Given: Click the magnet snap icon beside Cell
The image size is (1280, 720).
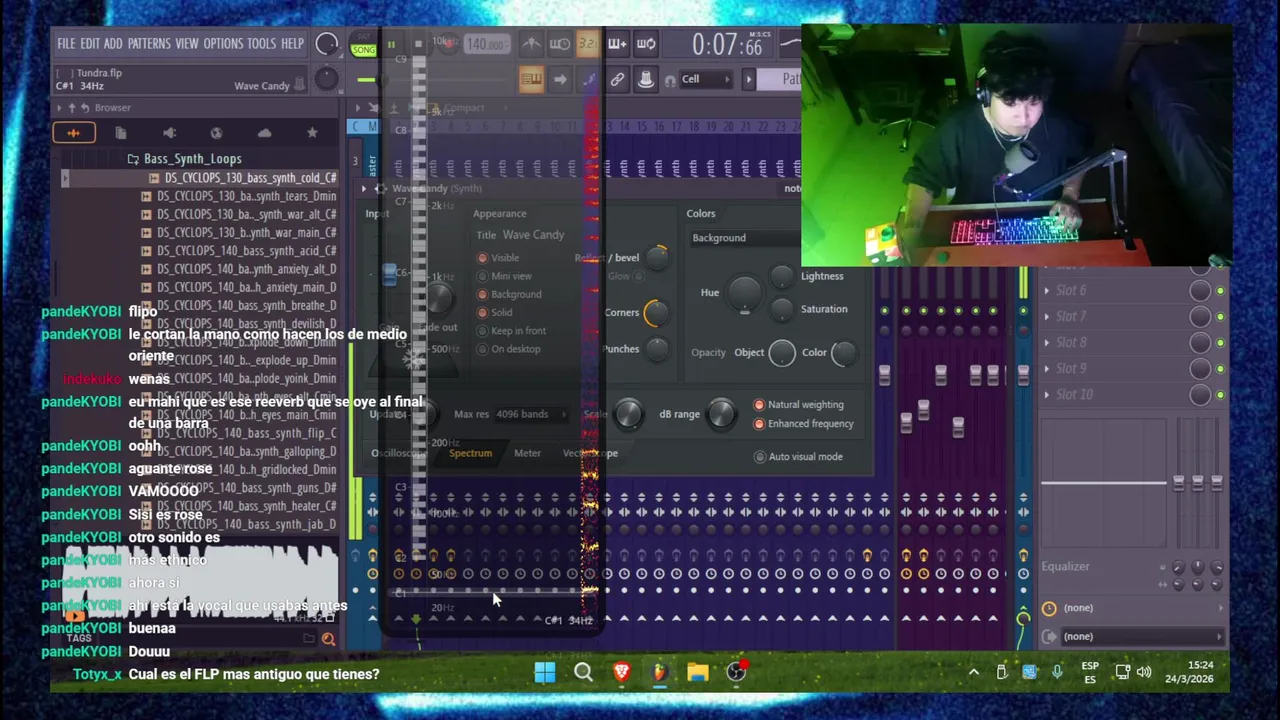Looking at the screenshot, I should pos(670,80).
